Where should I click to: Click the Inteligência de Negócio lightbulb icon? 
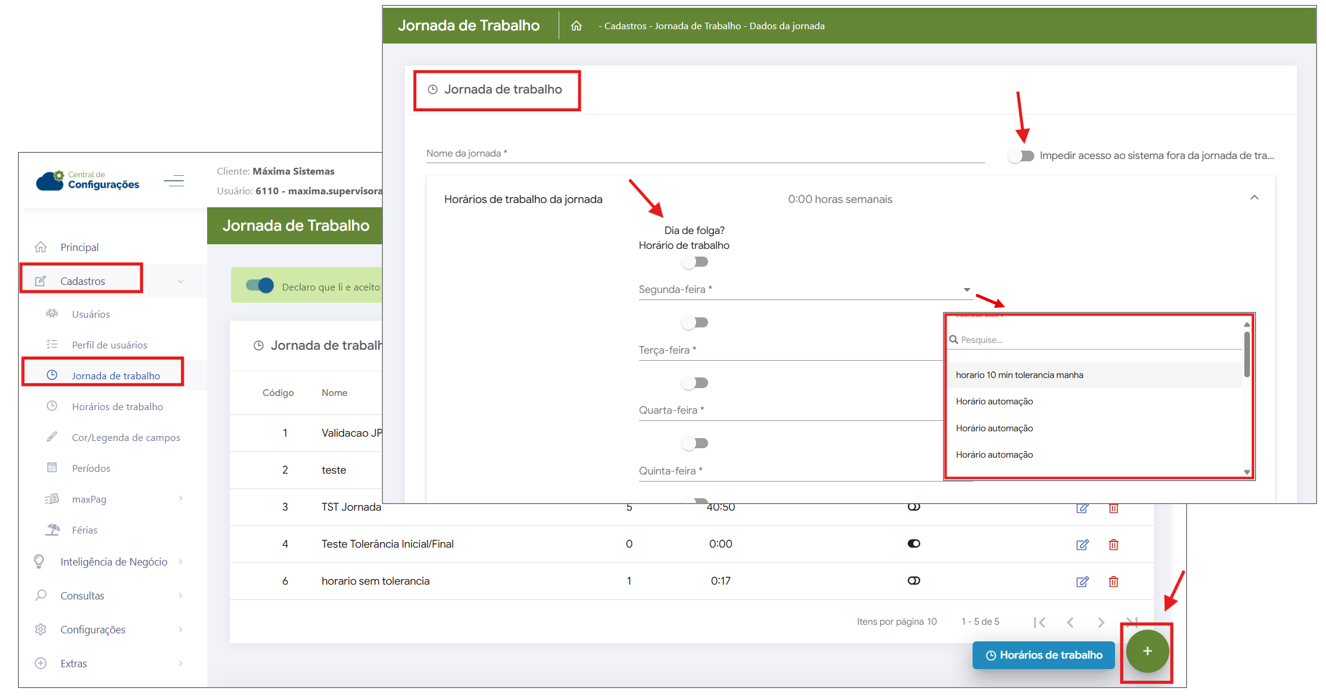point(40,562)
